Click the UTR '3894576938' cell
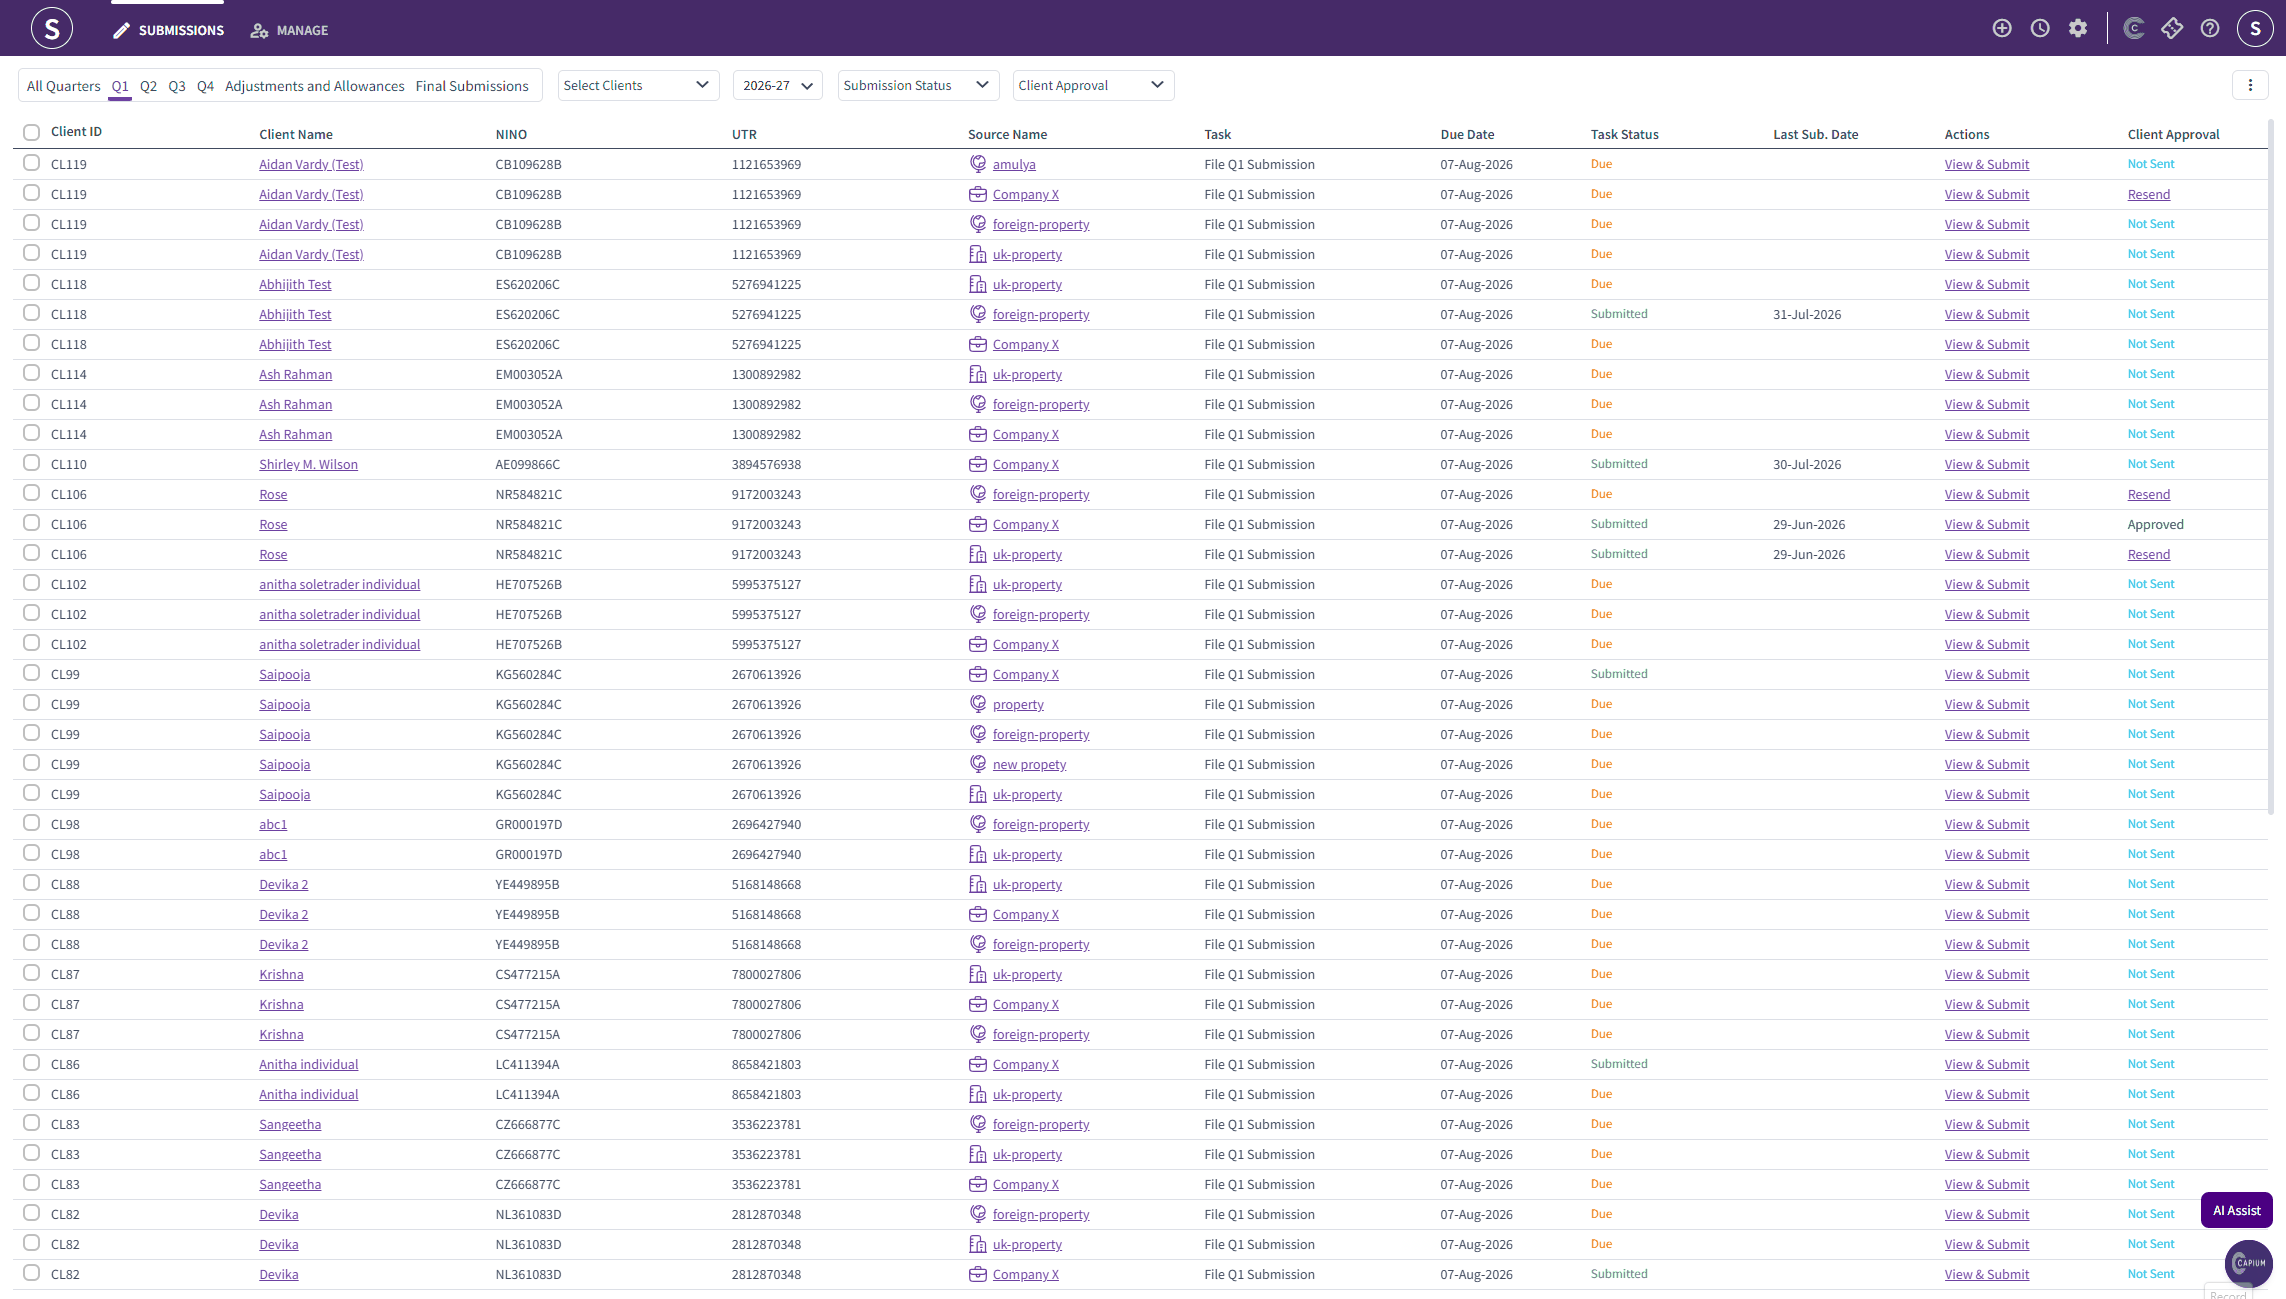Screen dimensions: 2286x1299 [x=766, y=464]
